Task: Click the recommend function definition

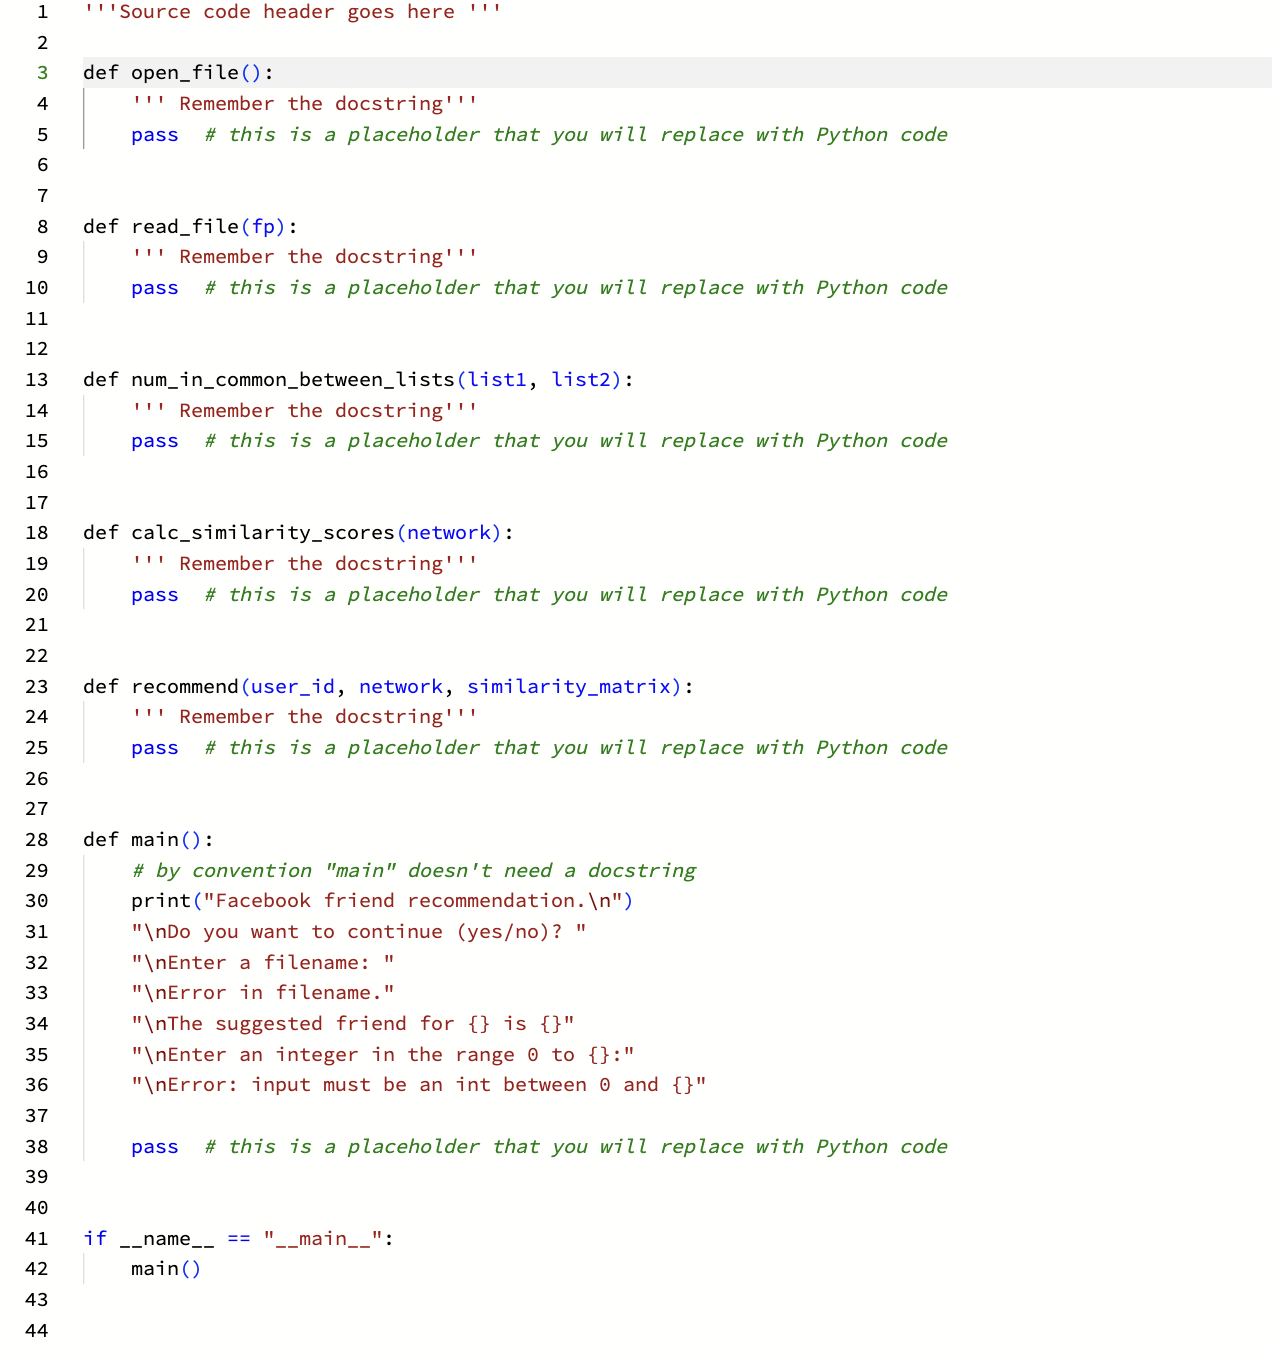Action: point(184,686)
